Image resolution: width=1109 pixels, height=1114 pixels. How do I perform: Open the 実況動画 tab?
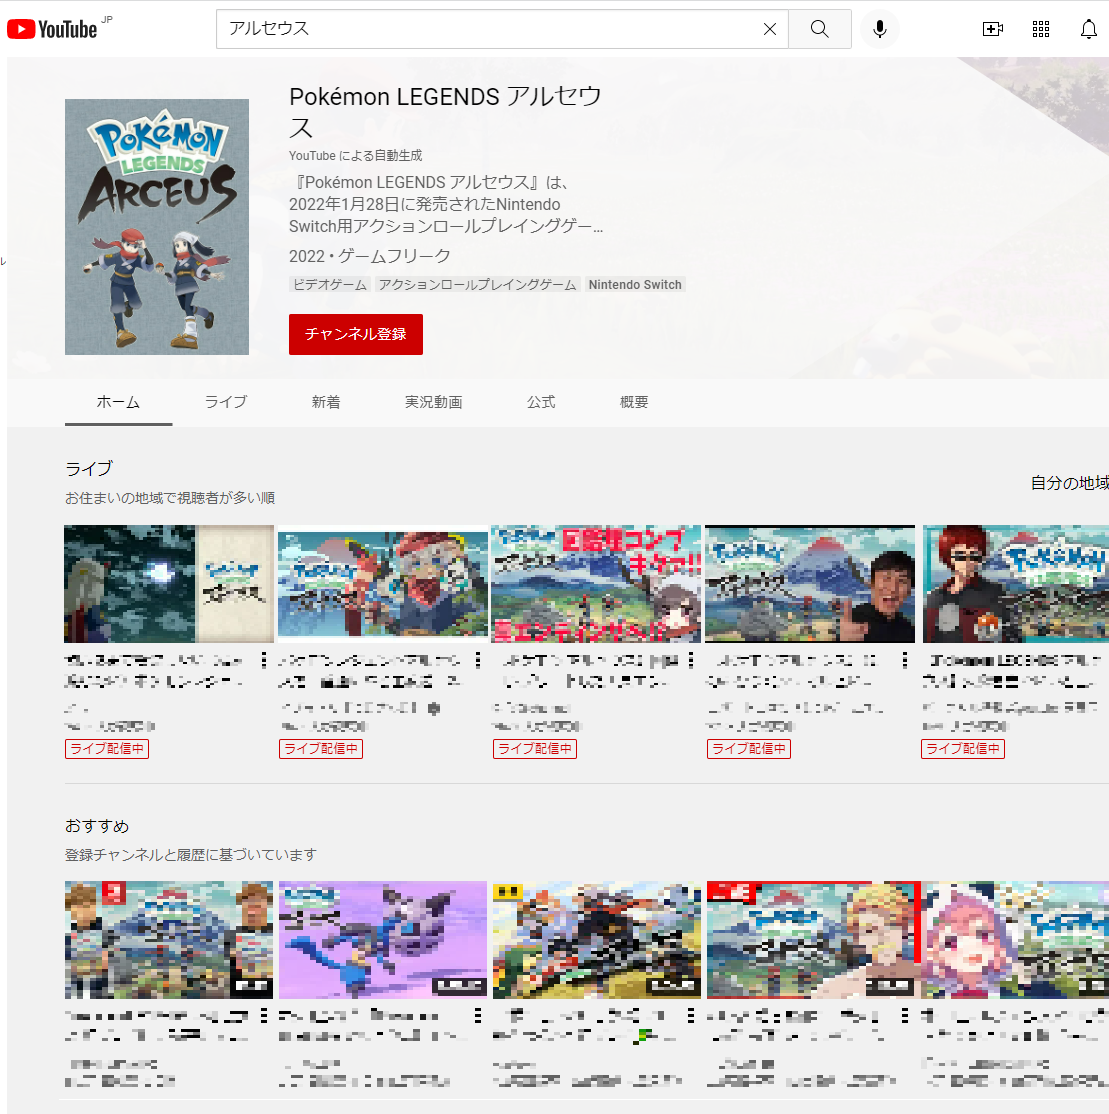pos(433,402)
